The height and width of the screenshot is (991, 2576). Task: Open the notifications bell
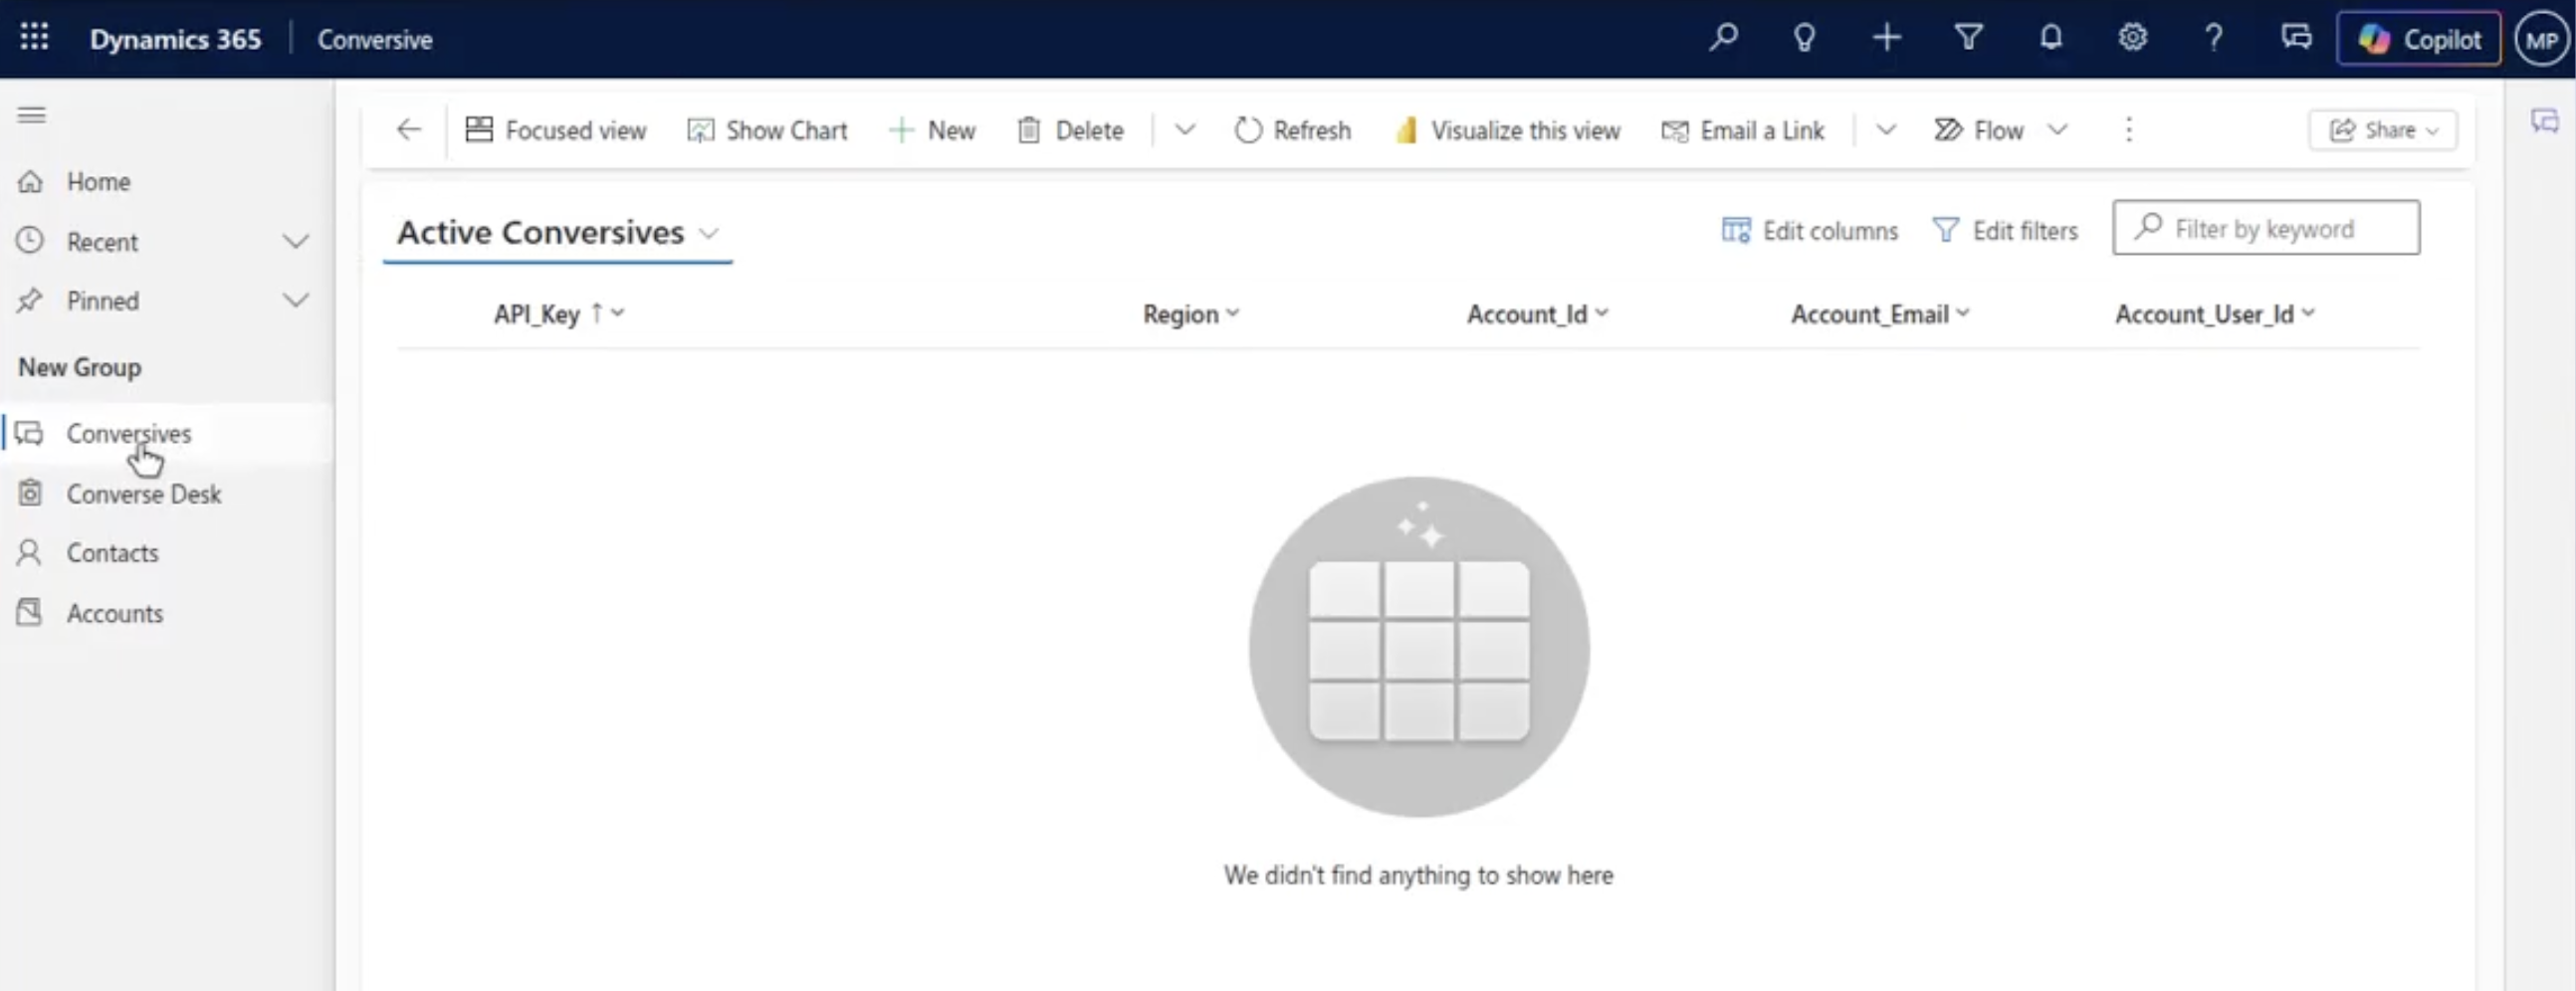click(x=2051, y=38)
